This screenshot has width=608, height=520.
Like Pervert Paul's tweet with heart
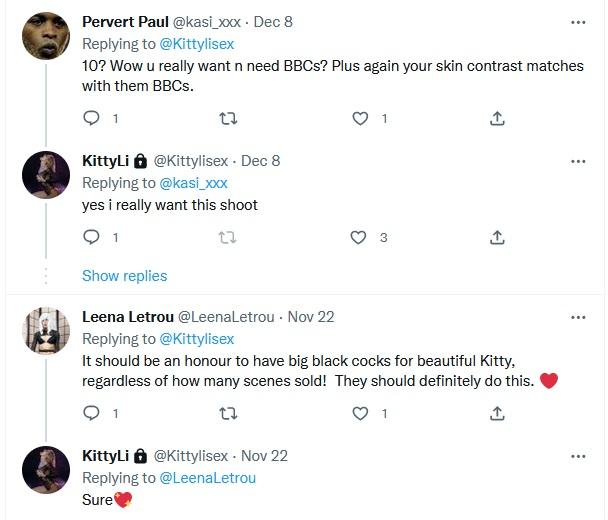point(361,119)
